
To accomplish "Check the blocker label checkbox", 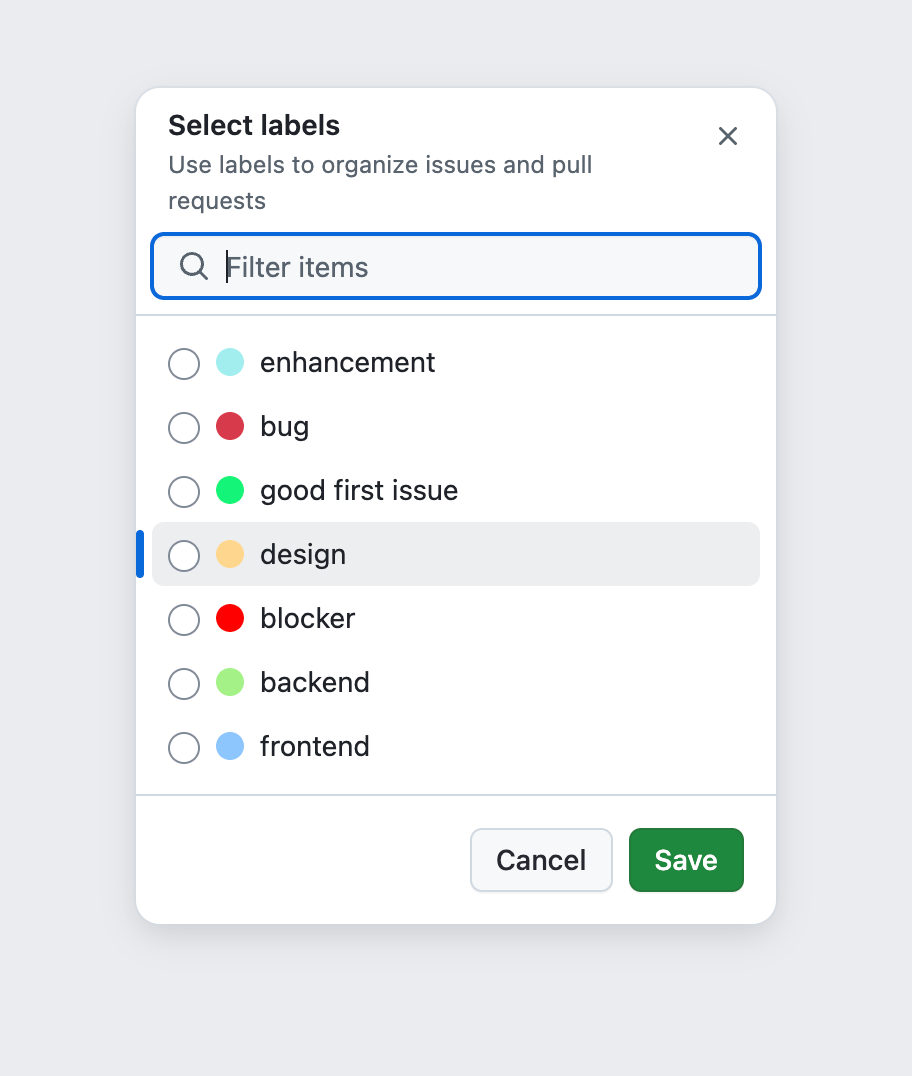I will 184,620.
